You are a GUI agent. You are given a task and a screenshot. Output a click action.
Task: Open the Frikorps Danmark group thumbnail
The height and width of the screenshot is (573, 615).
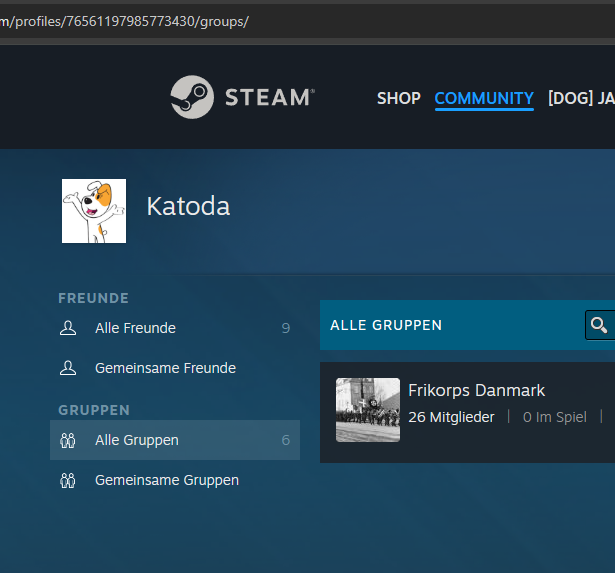coord(368,410)
